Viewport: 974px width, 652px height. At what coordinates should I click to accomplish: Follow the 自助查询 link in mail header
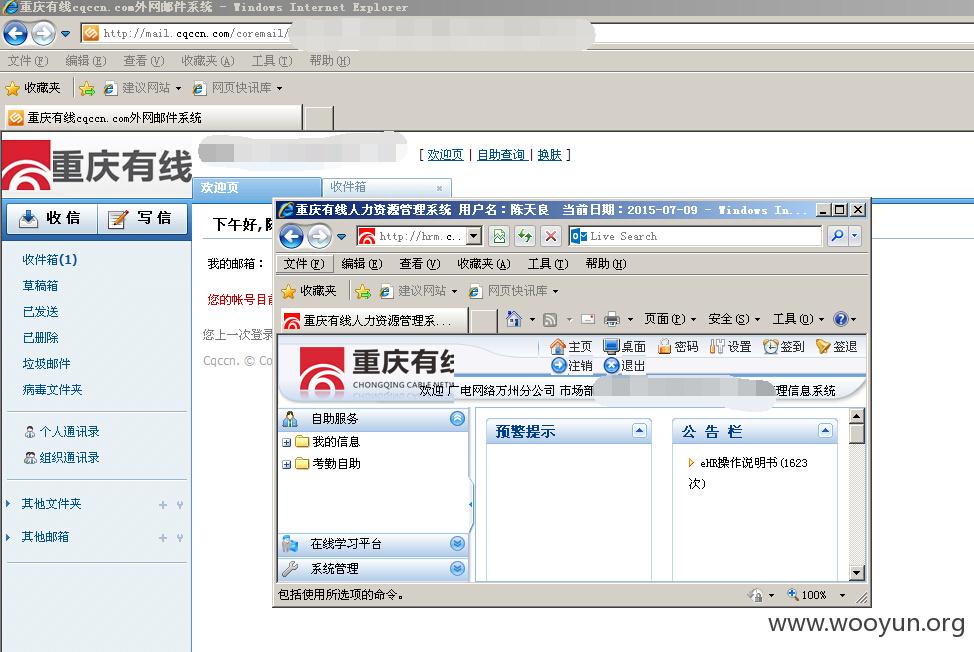click(x=502, y=155)
